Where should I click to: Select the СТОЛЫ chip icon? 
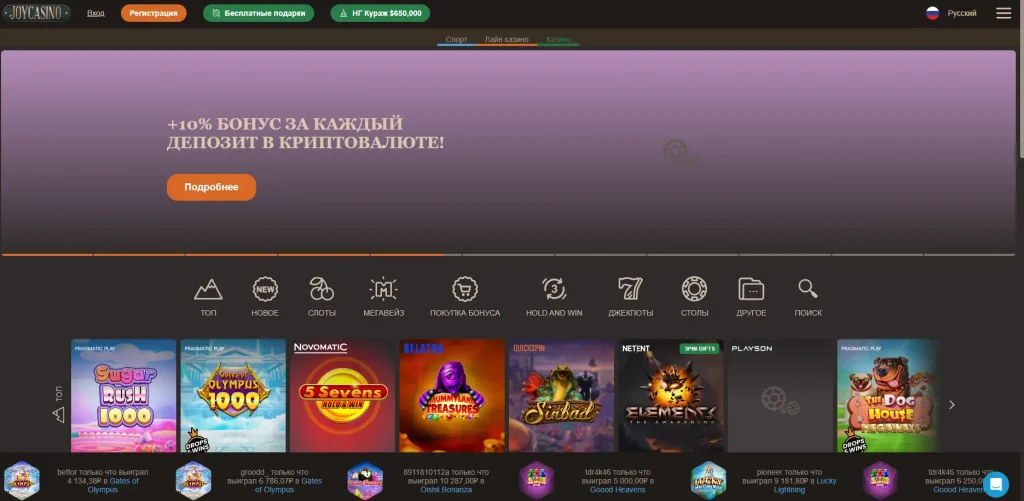click(x=694, y=289)
